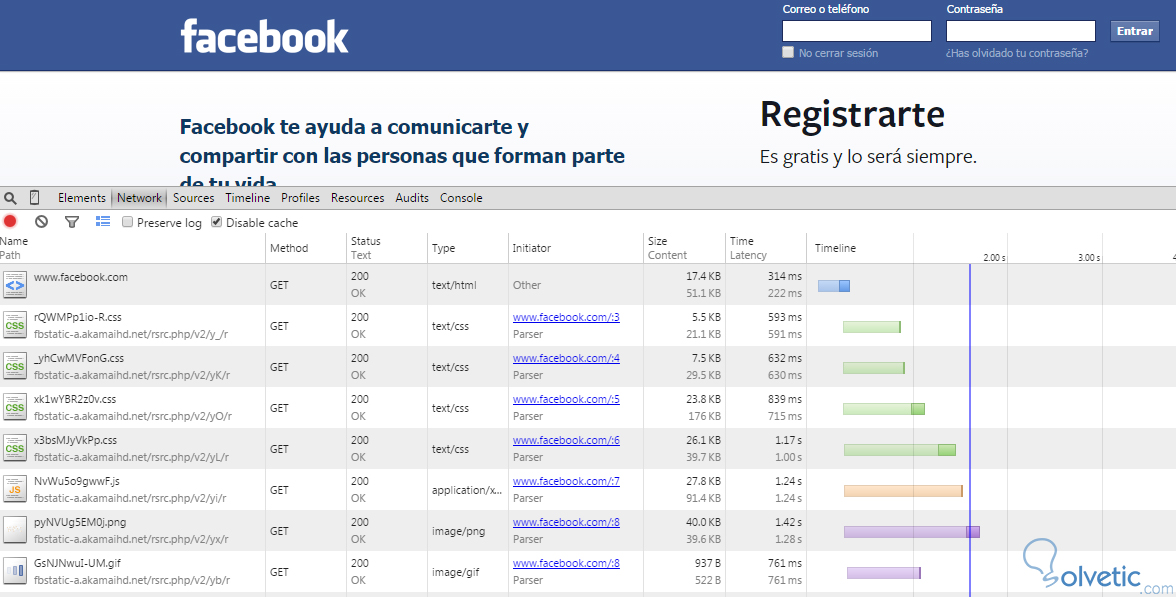Screen dimensions: 1176x597
Task: Open the Console tab
Action: tap(460, 198)
